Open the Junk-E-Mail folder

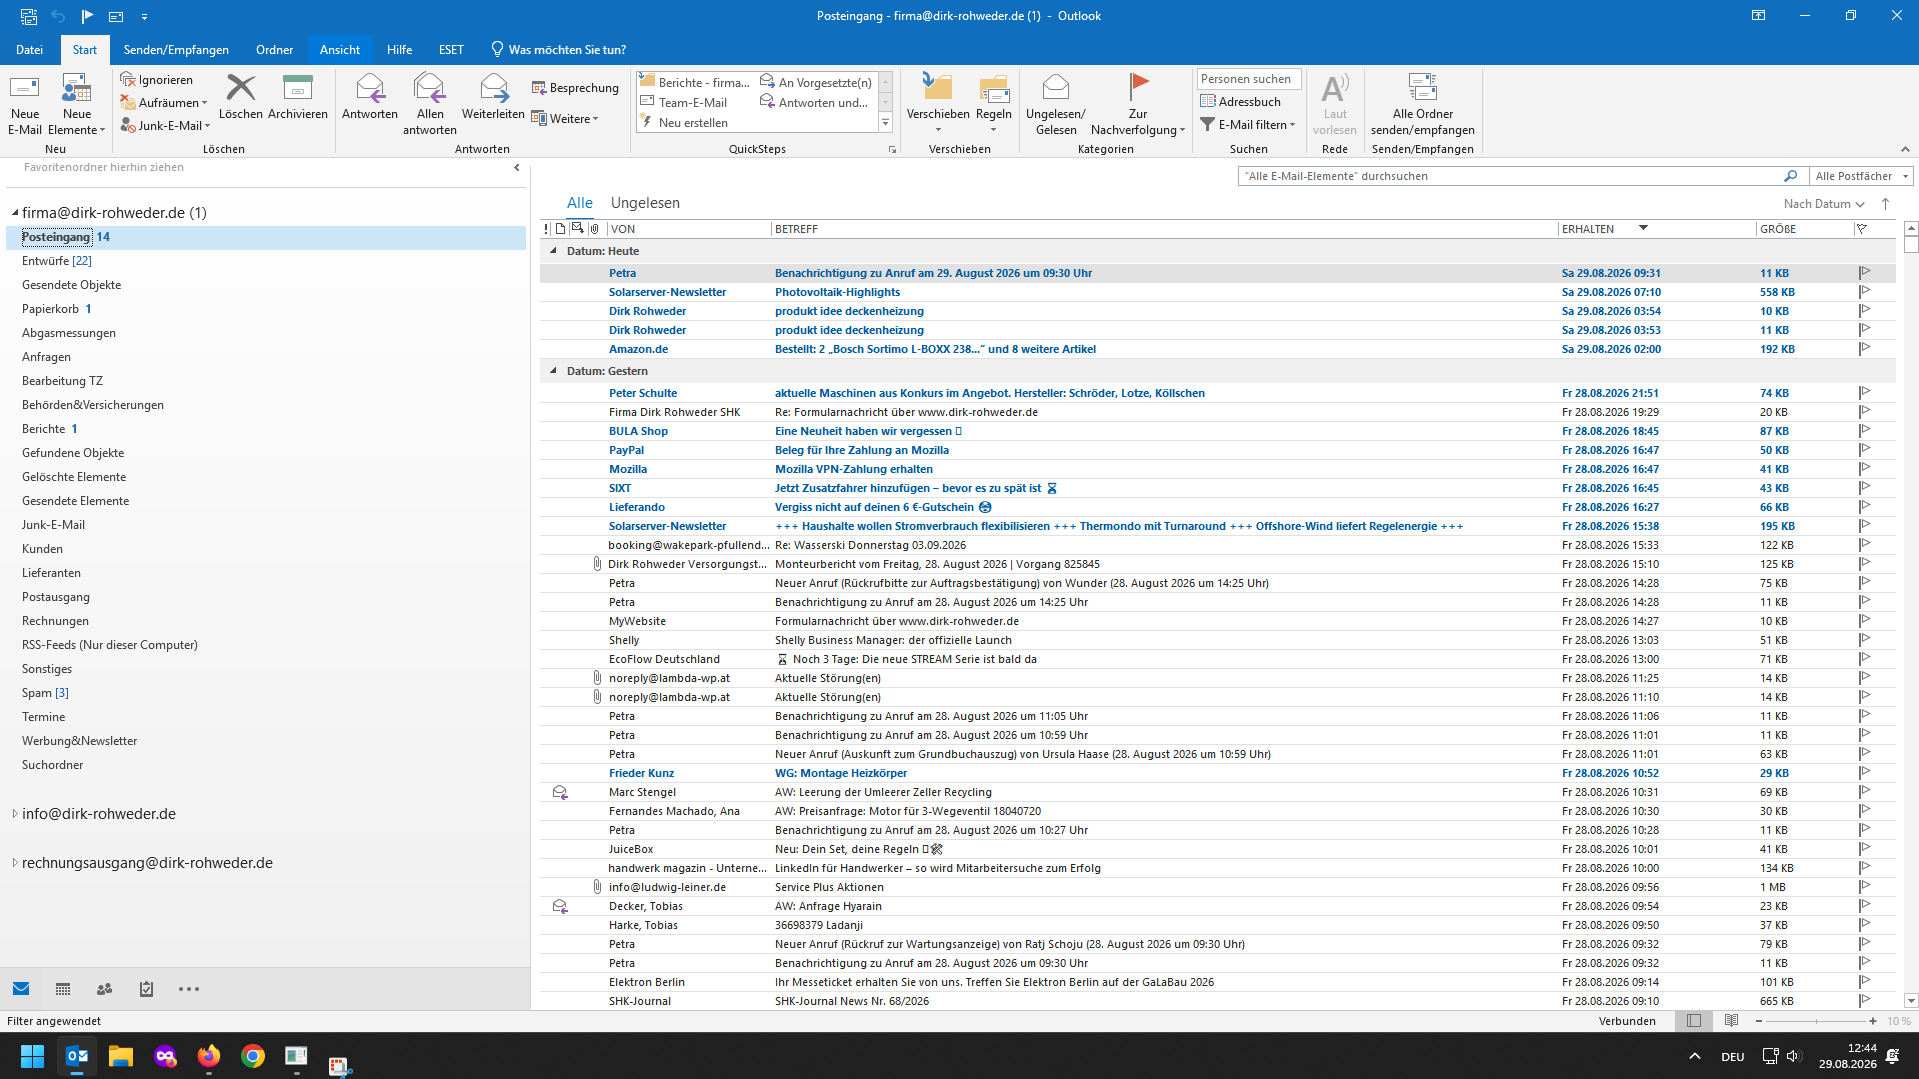[x=53, y=525]
